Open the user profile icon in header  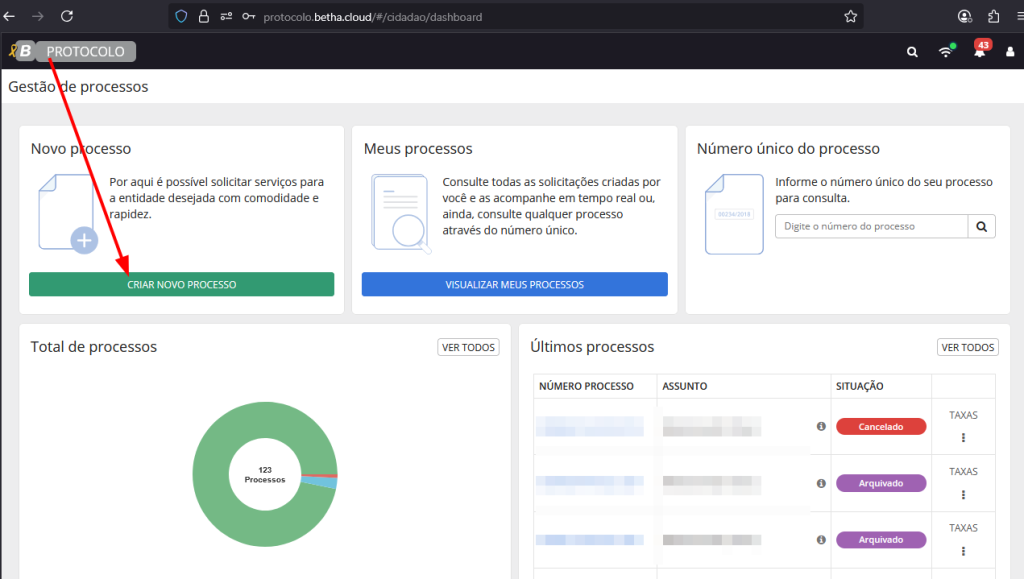tap(1010, 52)
